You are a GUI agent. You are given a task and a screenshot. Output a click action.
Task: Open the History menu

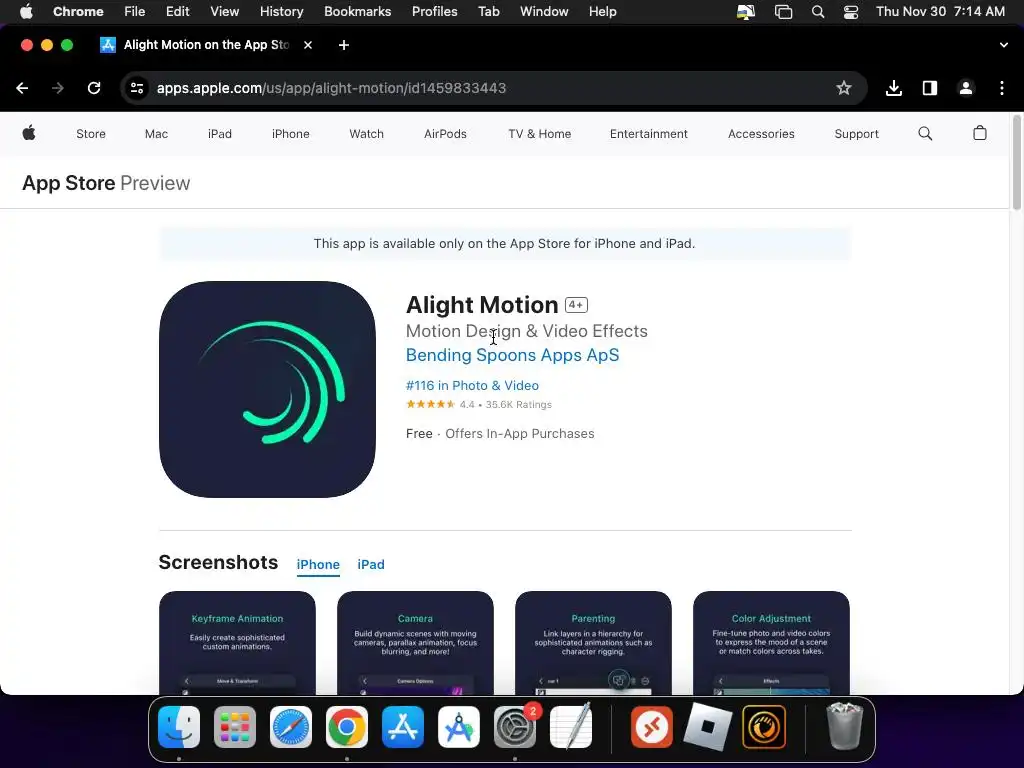tap(281, 12)
